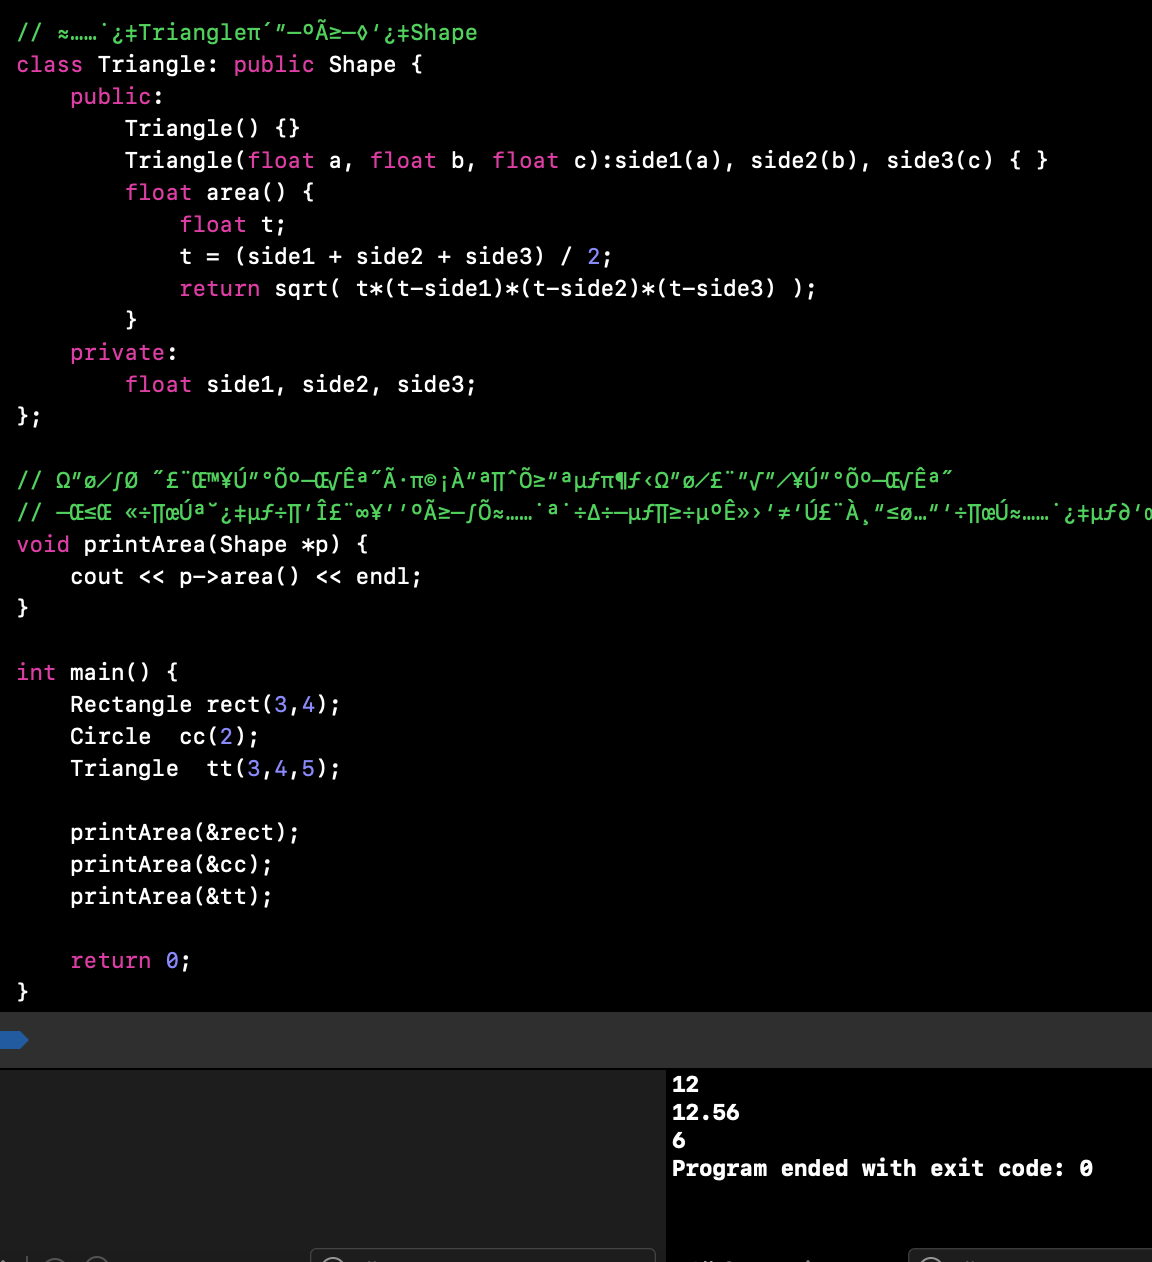Click the console output '12.56'
This screenshot has width=1152, height=1262.
pyautogui.click(x=705, y=1113)
